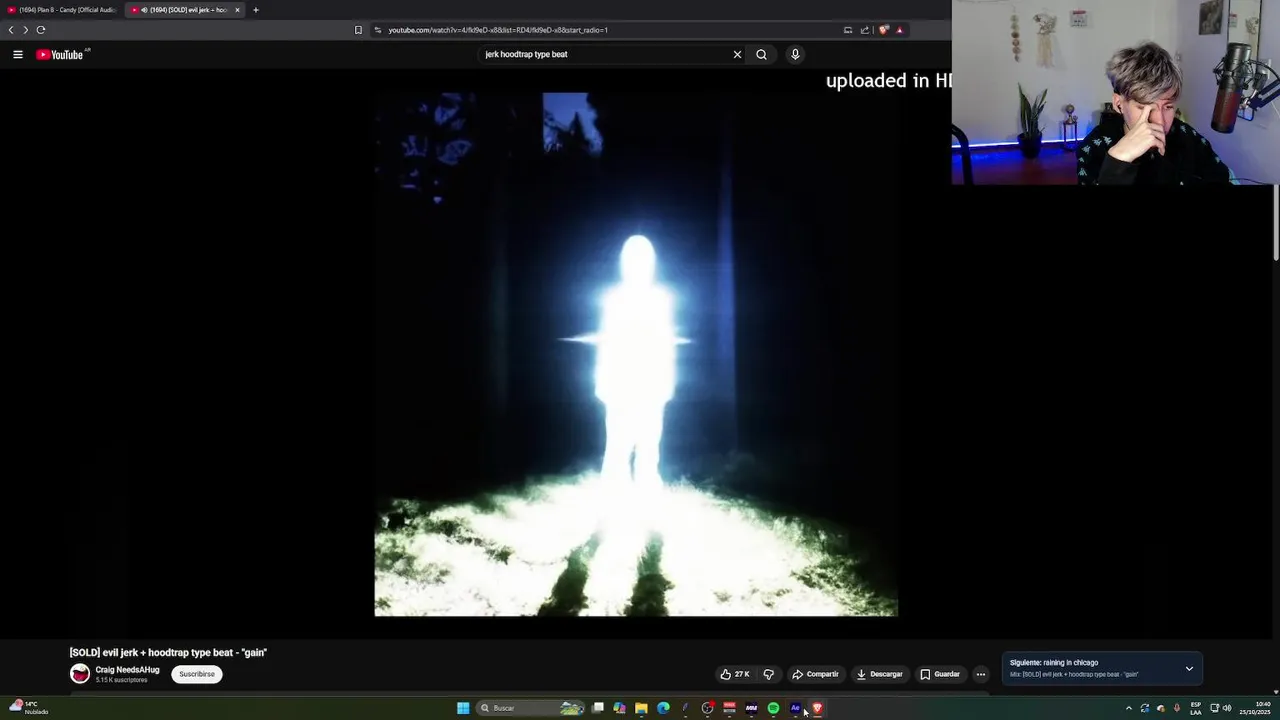Open the ESP LAA language switcher
Image resolution: width=1280 pixels, height=720 pixels.
tap(1196, 708)
